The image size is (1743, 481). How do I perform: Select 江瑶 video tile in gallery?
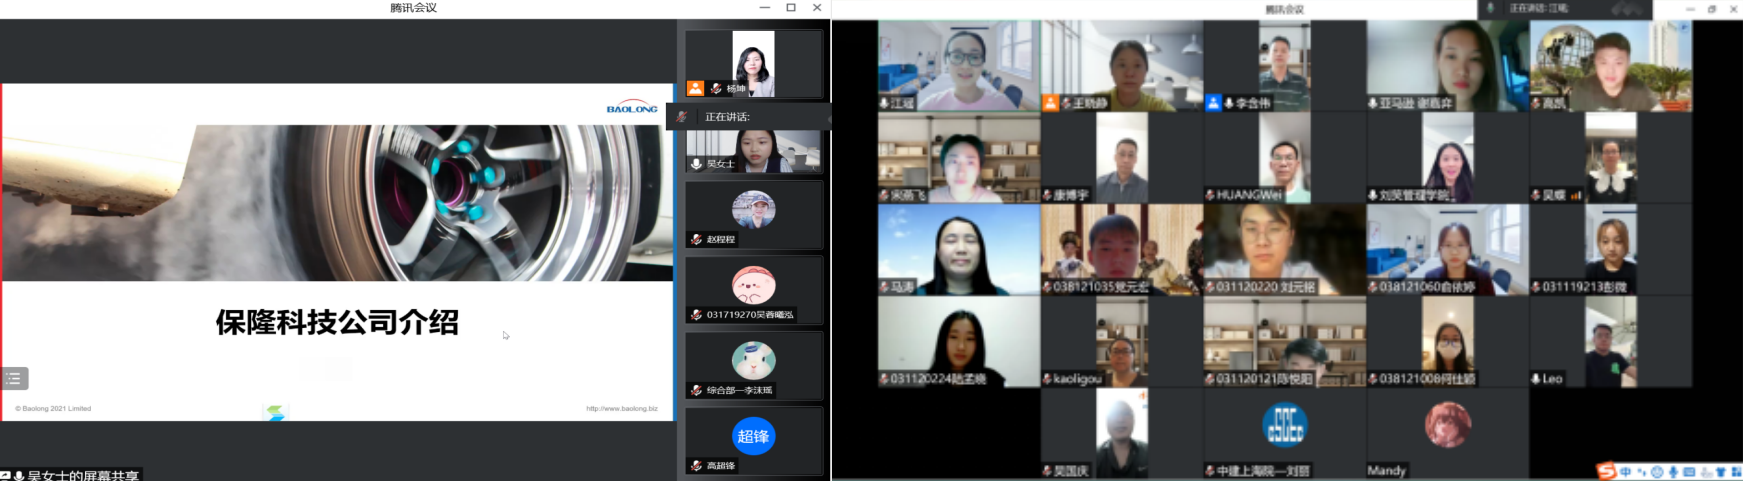(x=958, y=65)
